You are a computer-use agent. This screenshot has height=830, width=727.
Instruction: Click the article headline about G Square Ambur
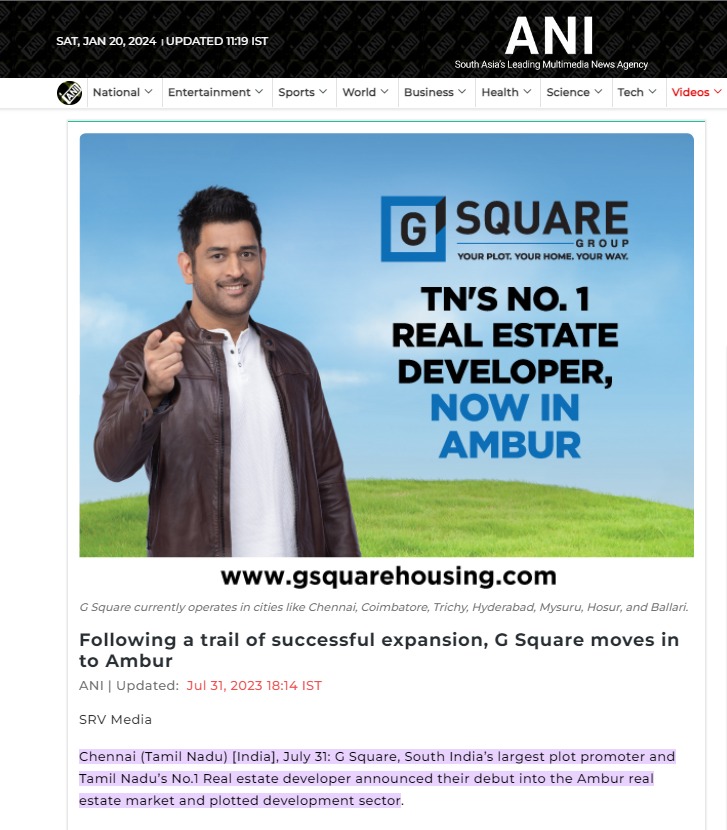click(379, 650)
